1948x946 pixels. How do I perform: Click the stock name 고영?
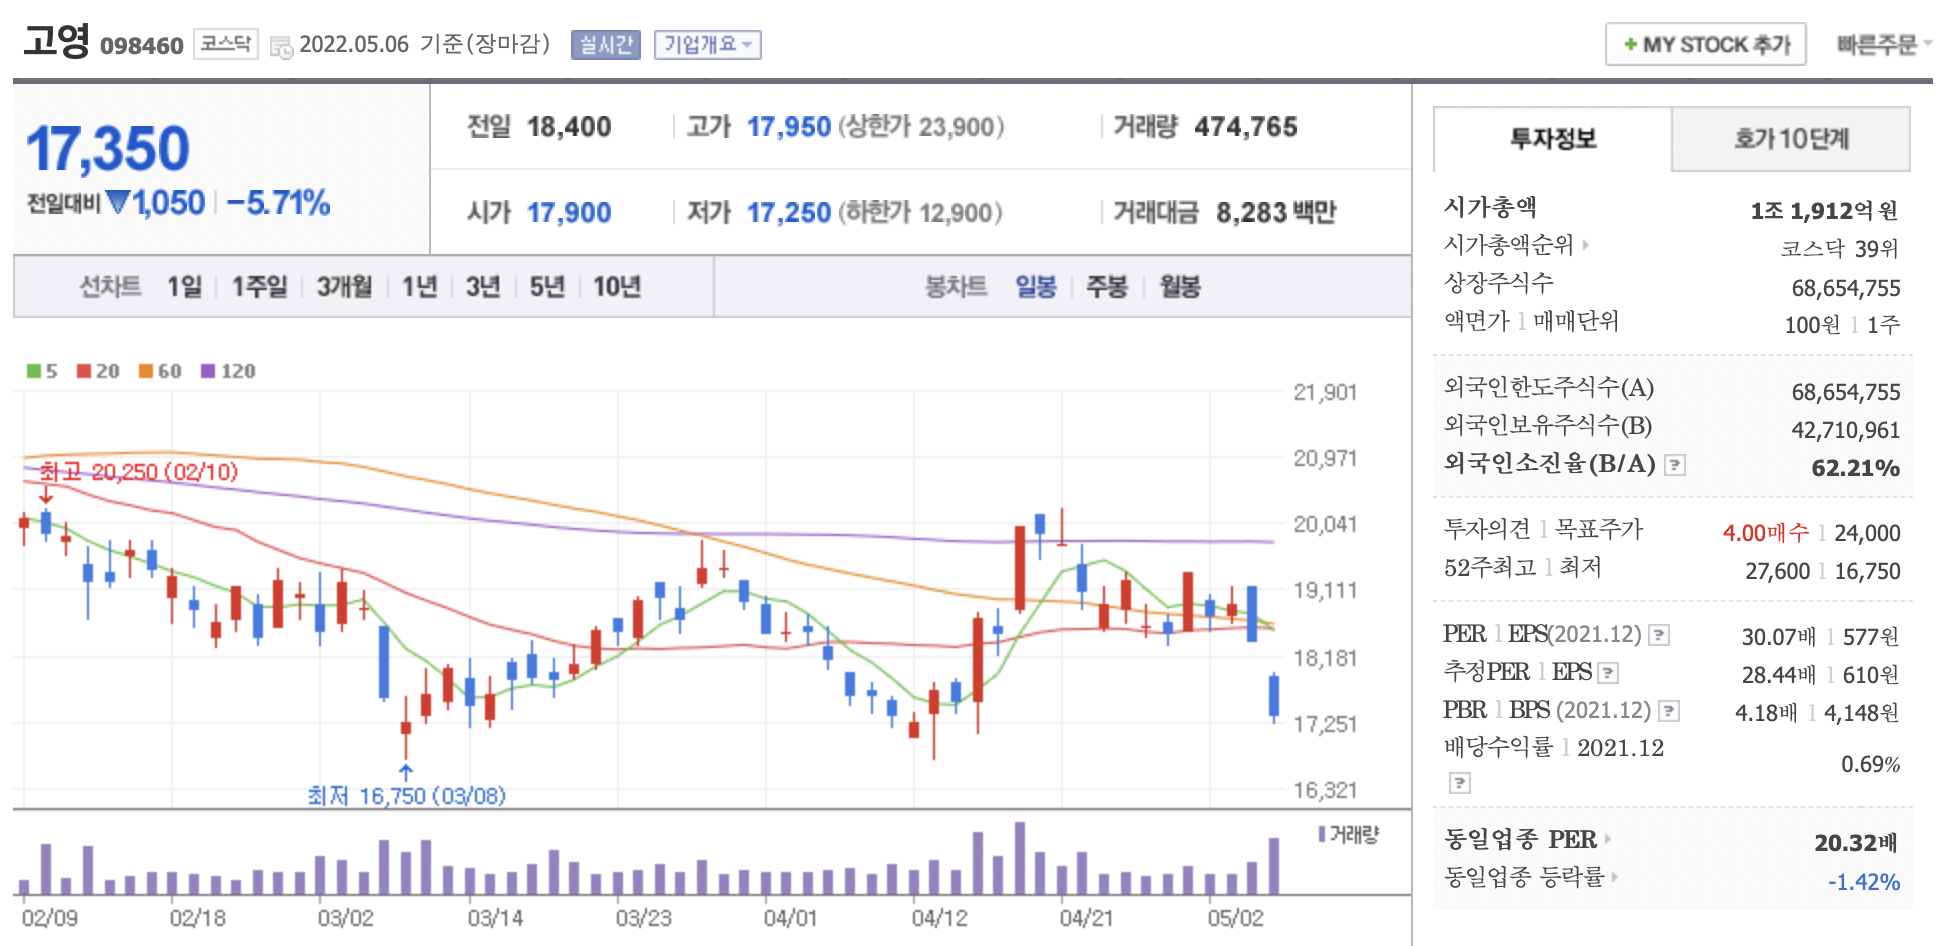tap(57, 42)
